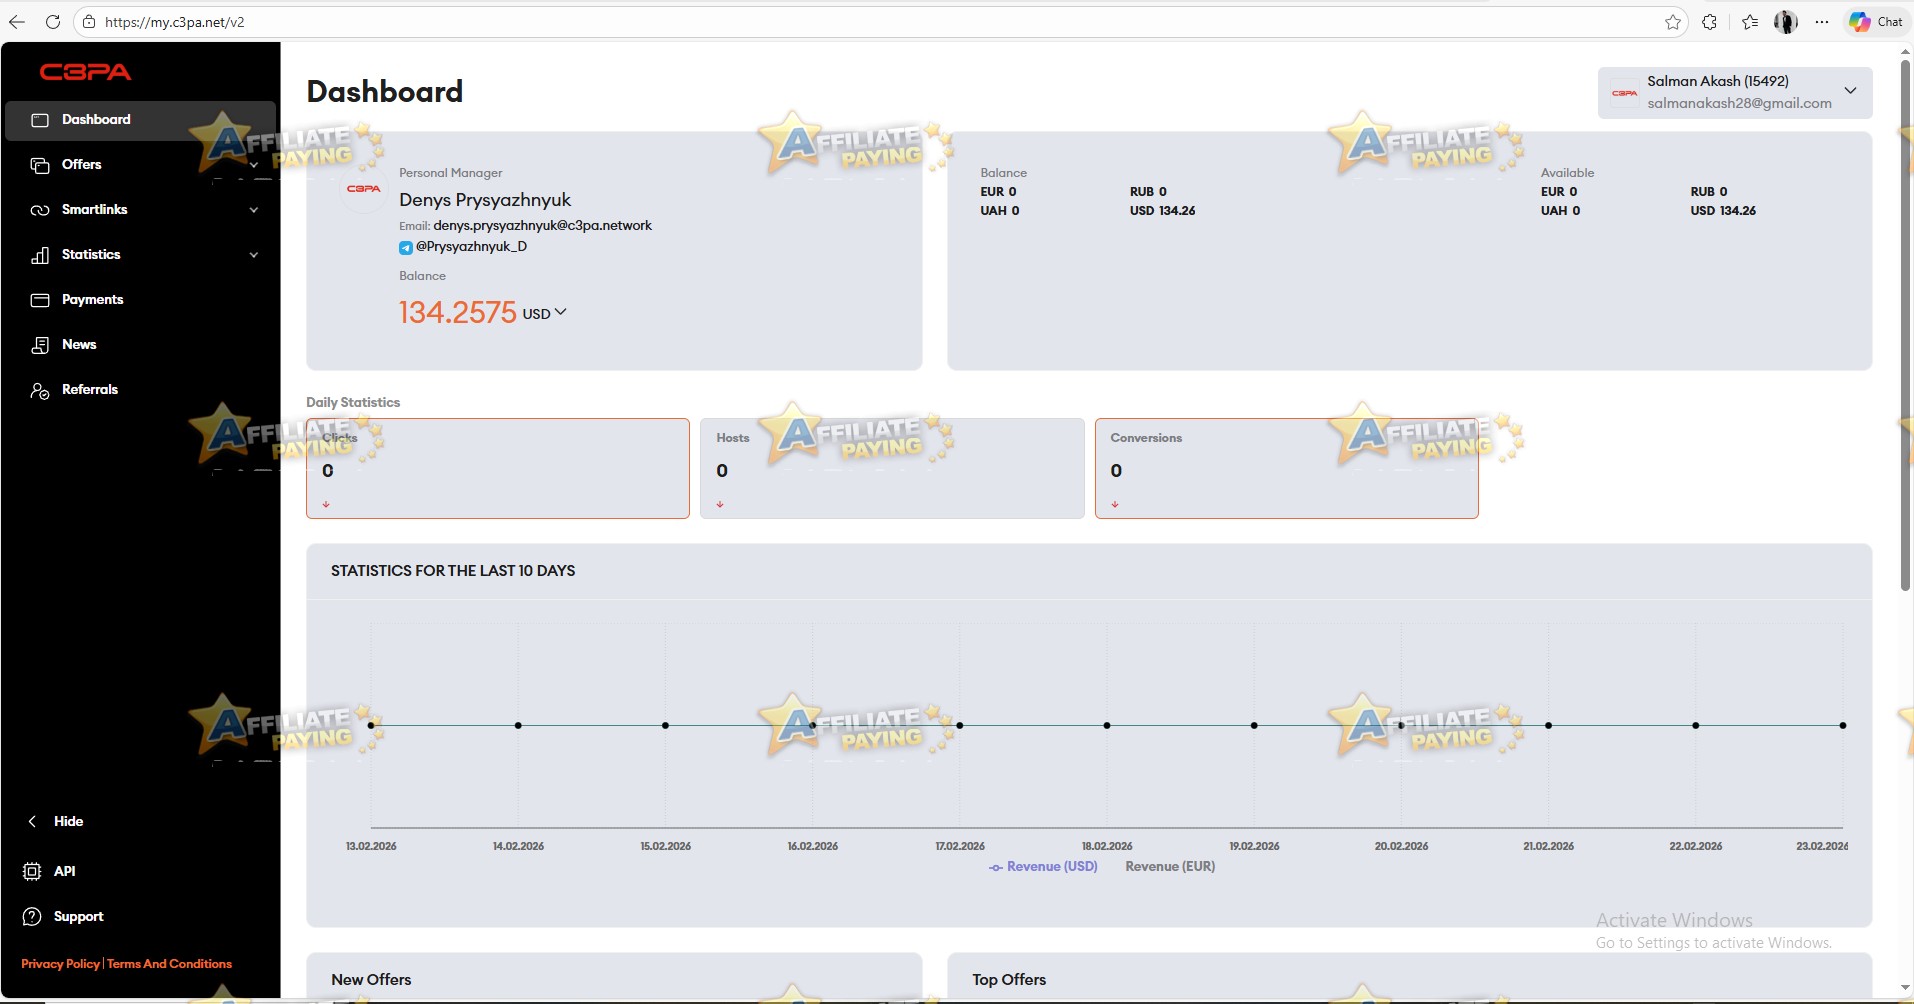The width and height of the screenshot is (1914, 1004).
Task: View site information via the lock icon
Action: pyautogui.click(x=89, y=22)
